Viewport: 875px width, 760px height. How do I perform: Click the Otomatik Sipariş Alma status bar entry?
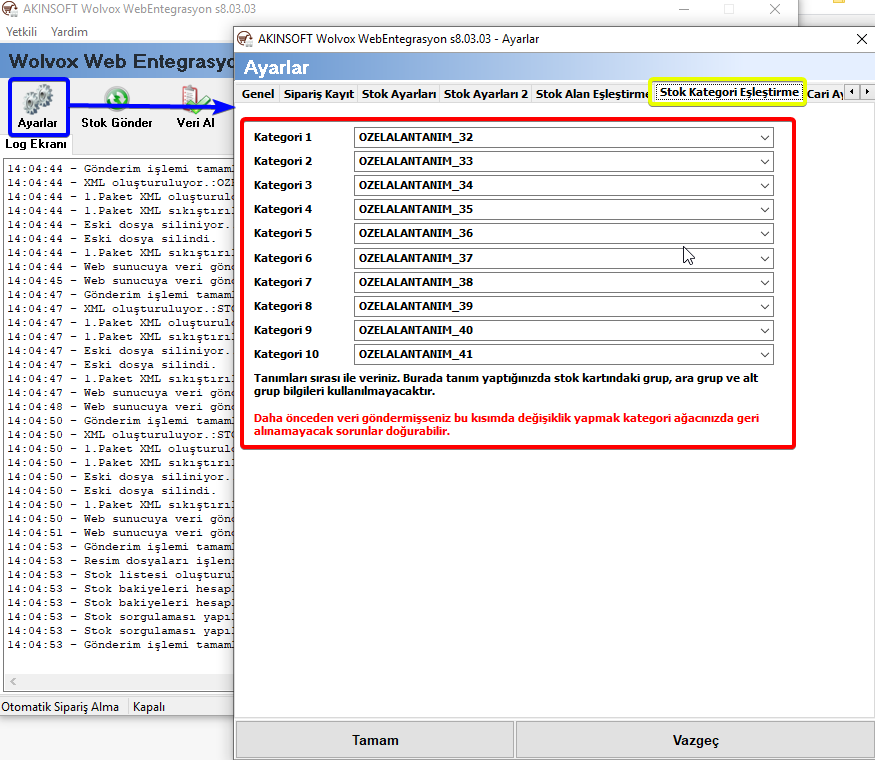coord(60,707)
